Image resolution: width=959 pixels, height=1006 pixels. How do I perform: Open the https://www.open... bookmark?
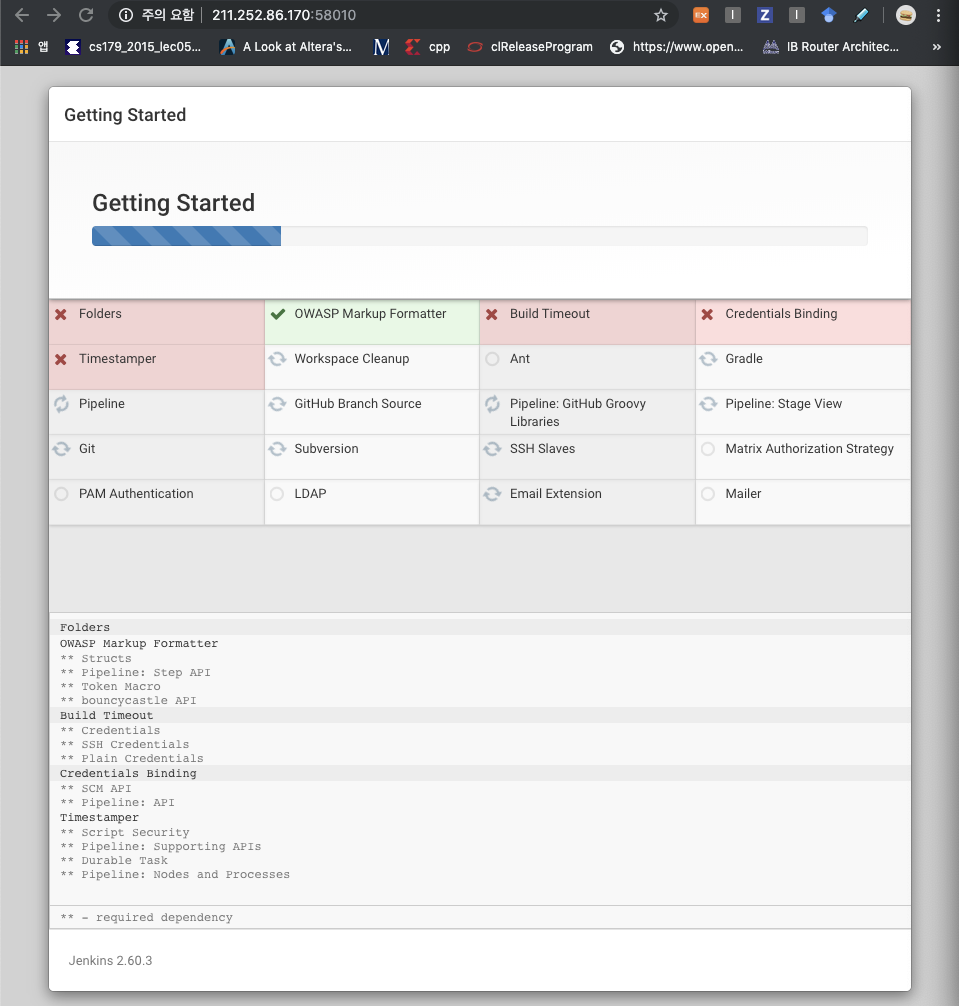(x=677, y=47)
